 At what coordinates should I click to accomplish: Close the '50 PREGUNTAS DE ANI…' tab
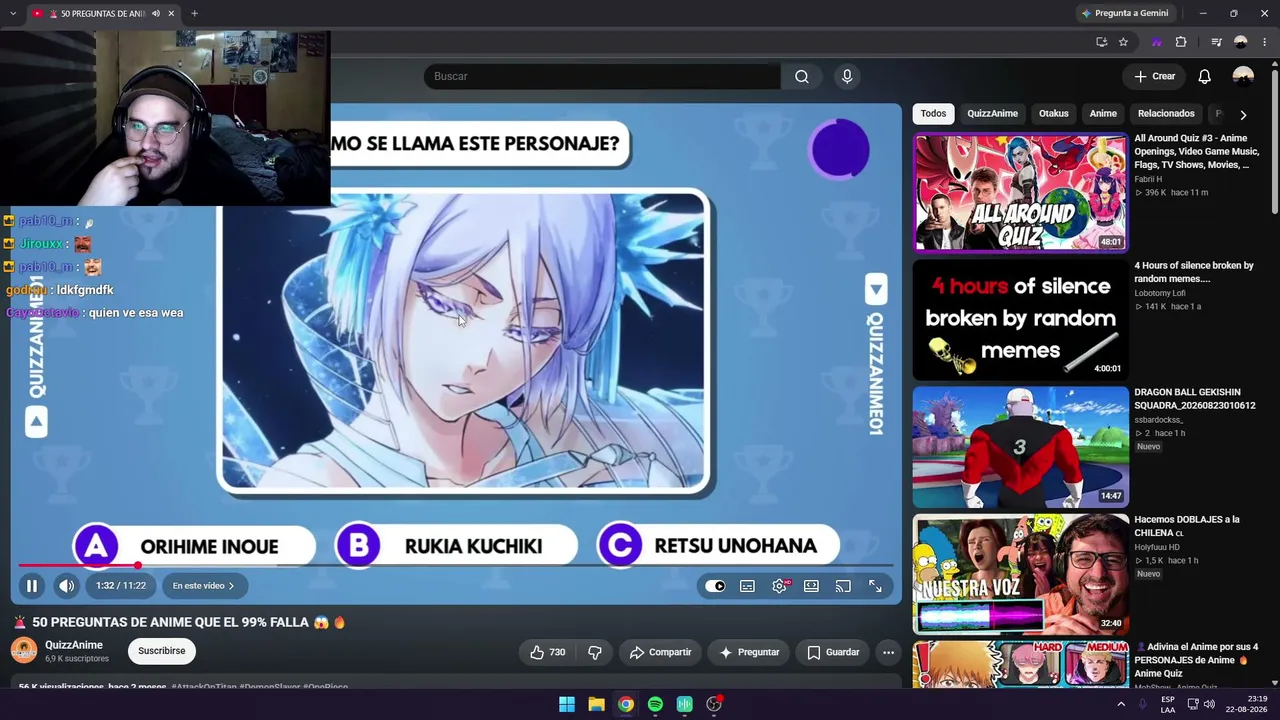coord(171,14)
